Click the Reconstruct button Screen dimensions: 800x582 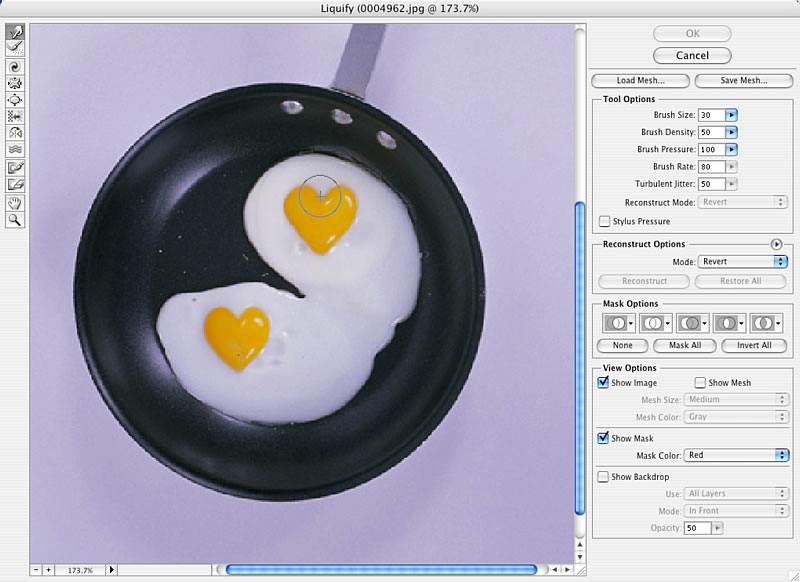(644, 281)
